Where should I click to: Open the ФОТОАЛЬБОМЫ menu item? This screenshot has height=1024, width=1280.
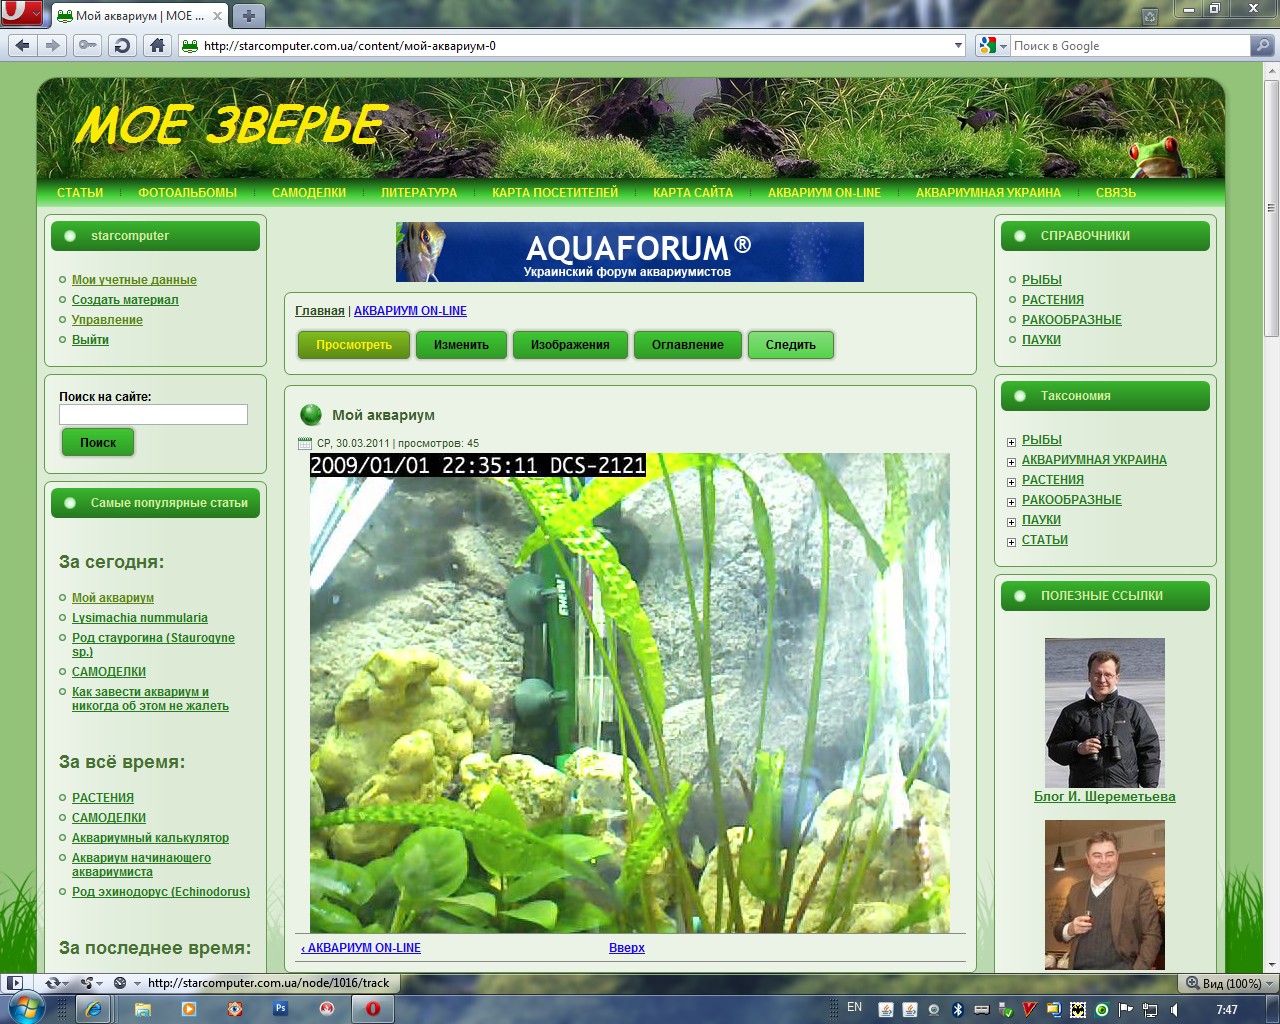click(x=187, y=193)
